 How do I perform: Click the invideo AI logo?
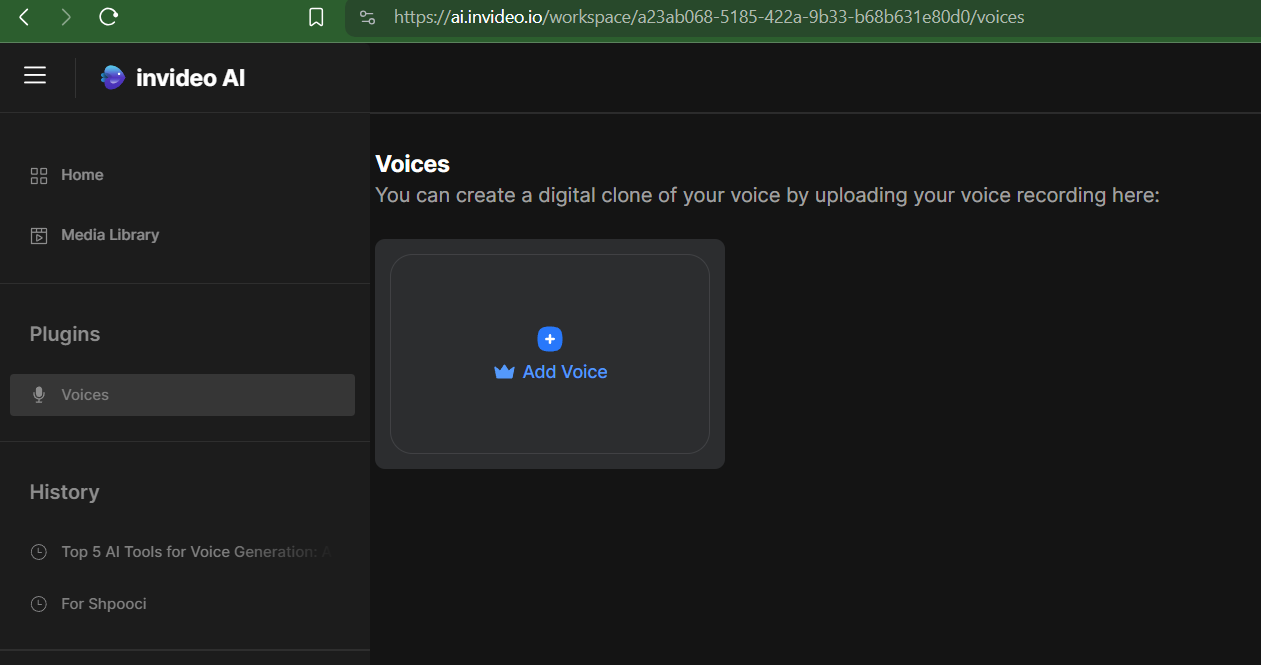(113, 77)
